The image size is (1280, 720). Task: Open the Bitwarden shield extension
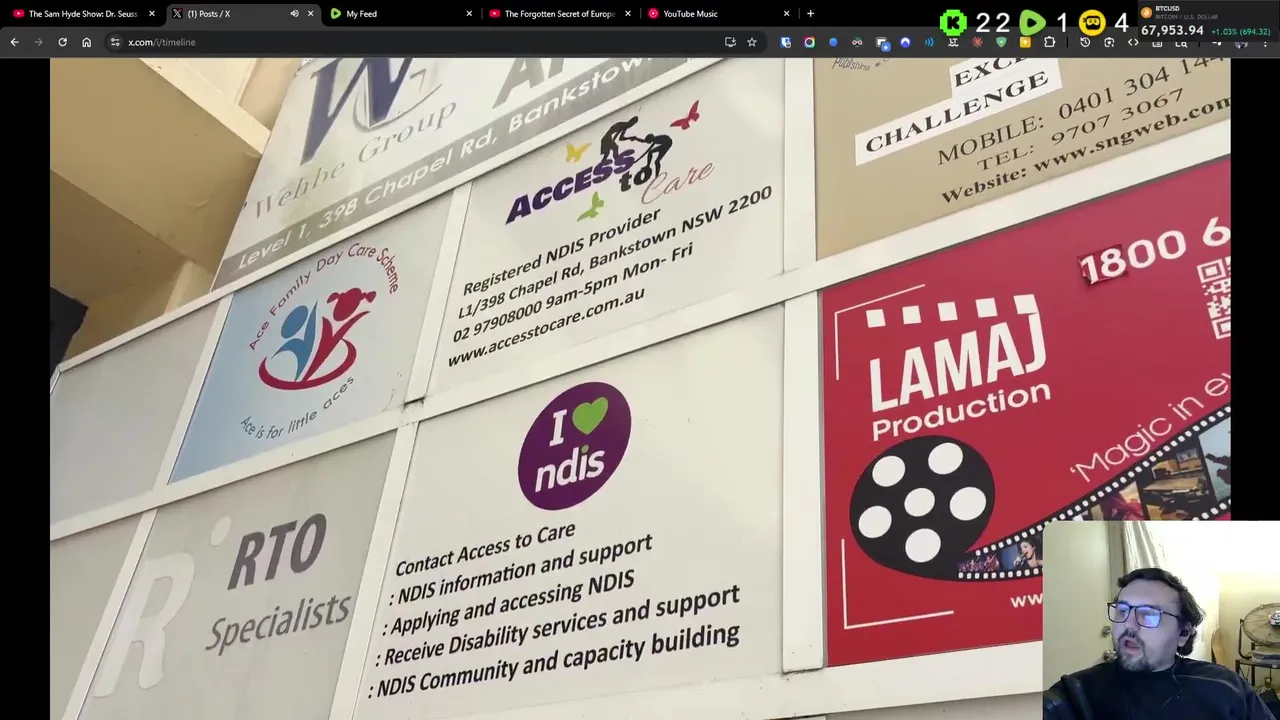click(x=785, y=42)
